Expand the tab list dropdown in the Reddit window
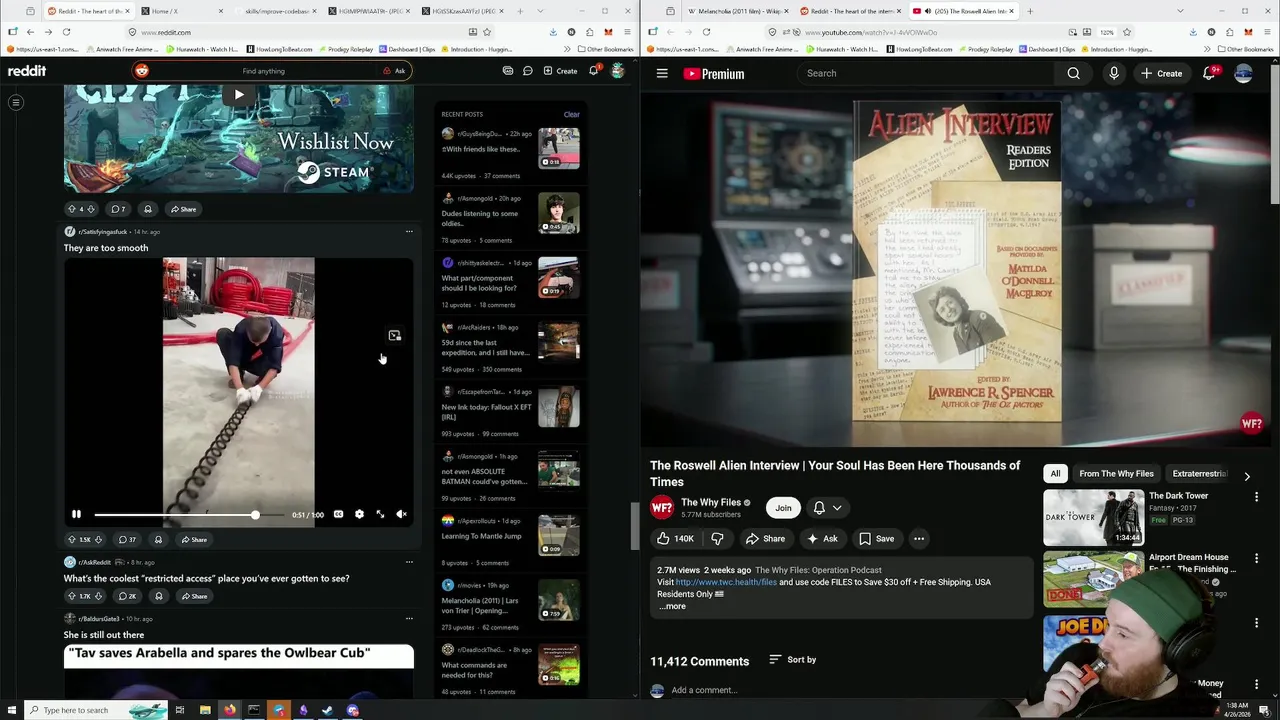The image size is (1280, 720). coord(541,11)
